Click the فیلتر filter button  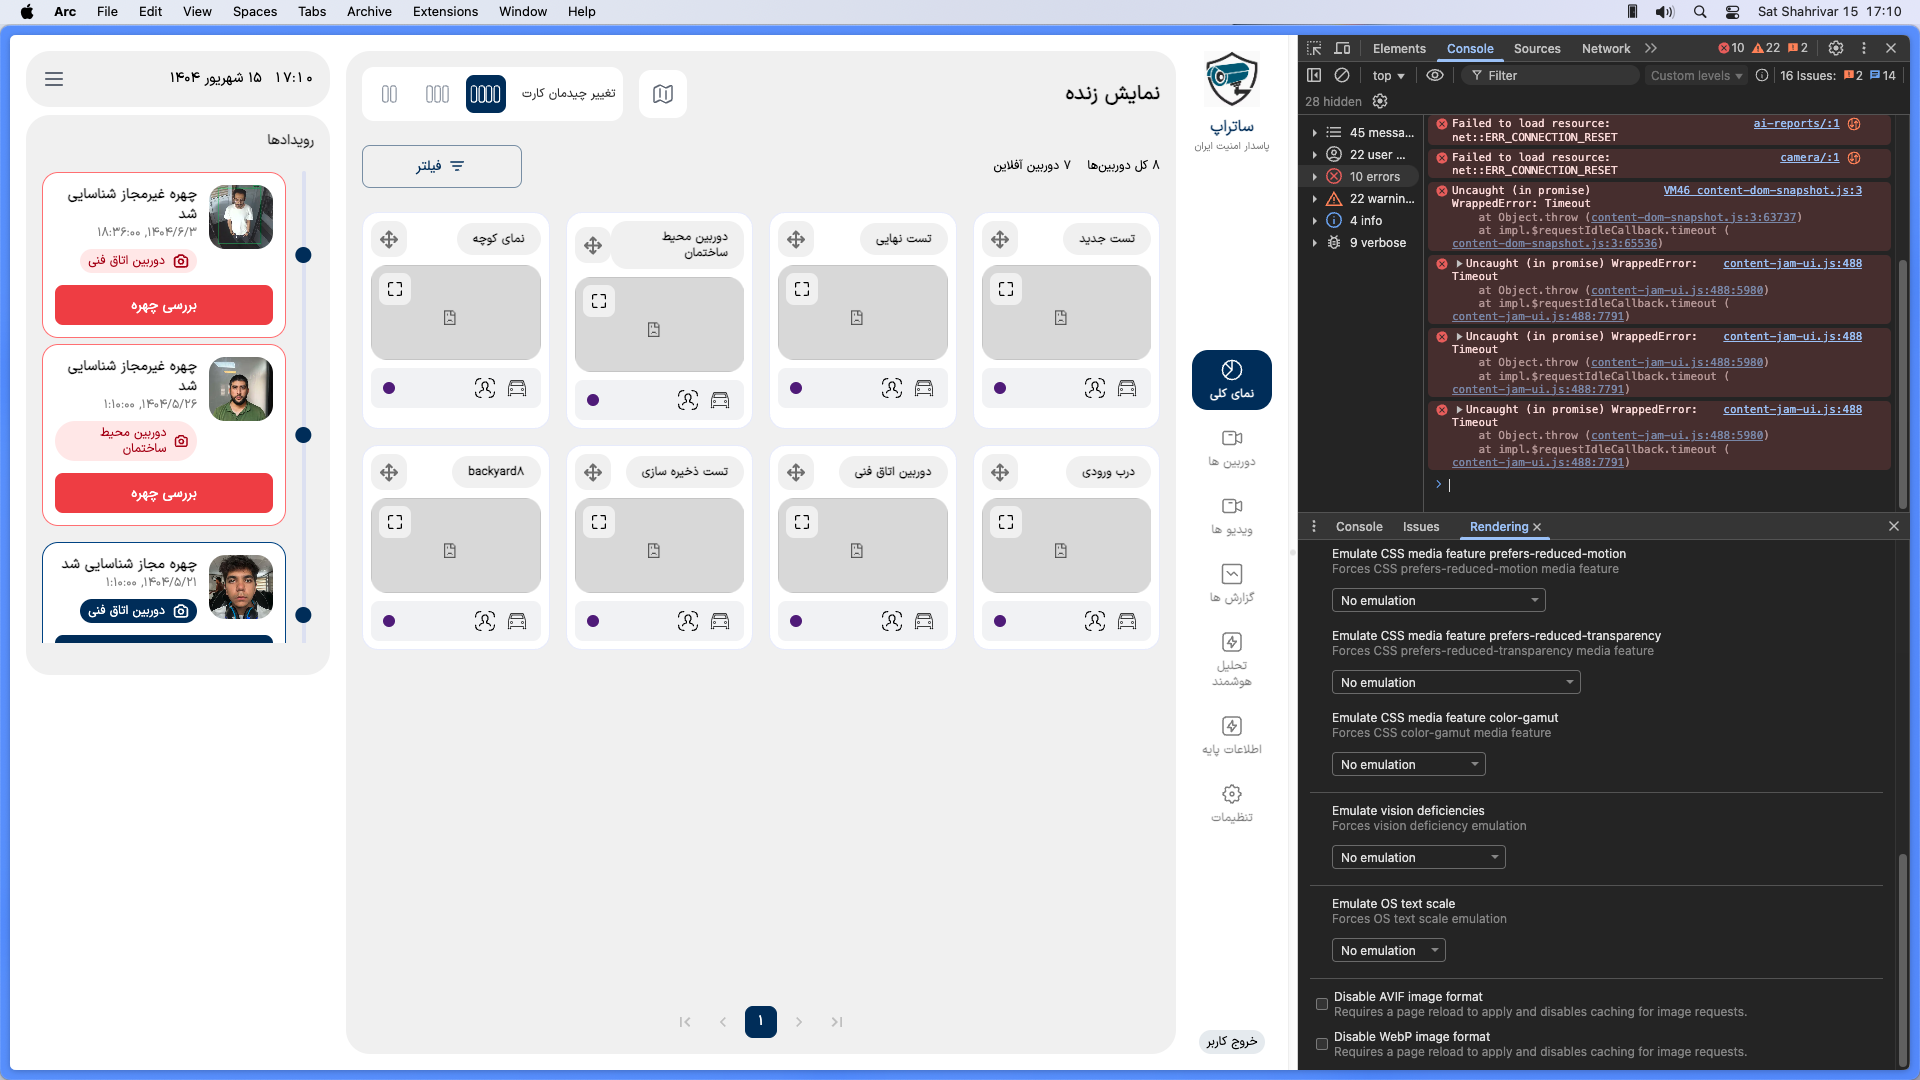[441, 166]
